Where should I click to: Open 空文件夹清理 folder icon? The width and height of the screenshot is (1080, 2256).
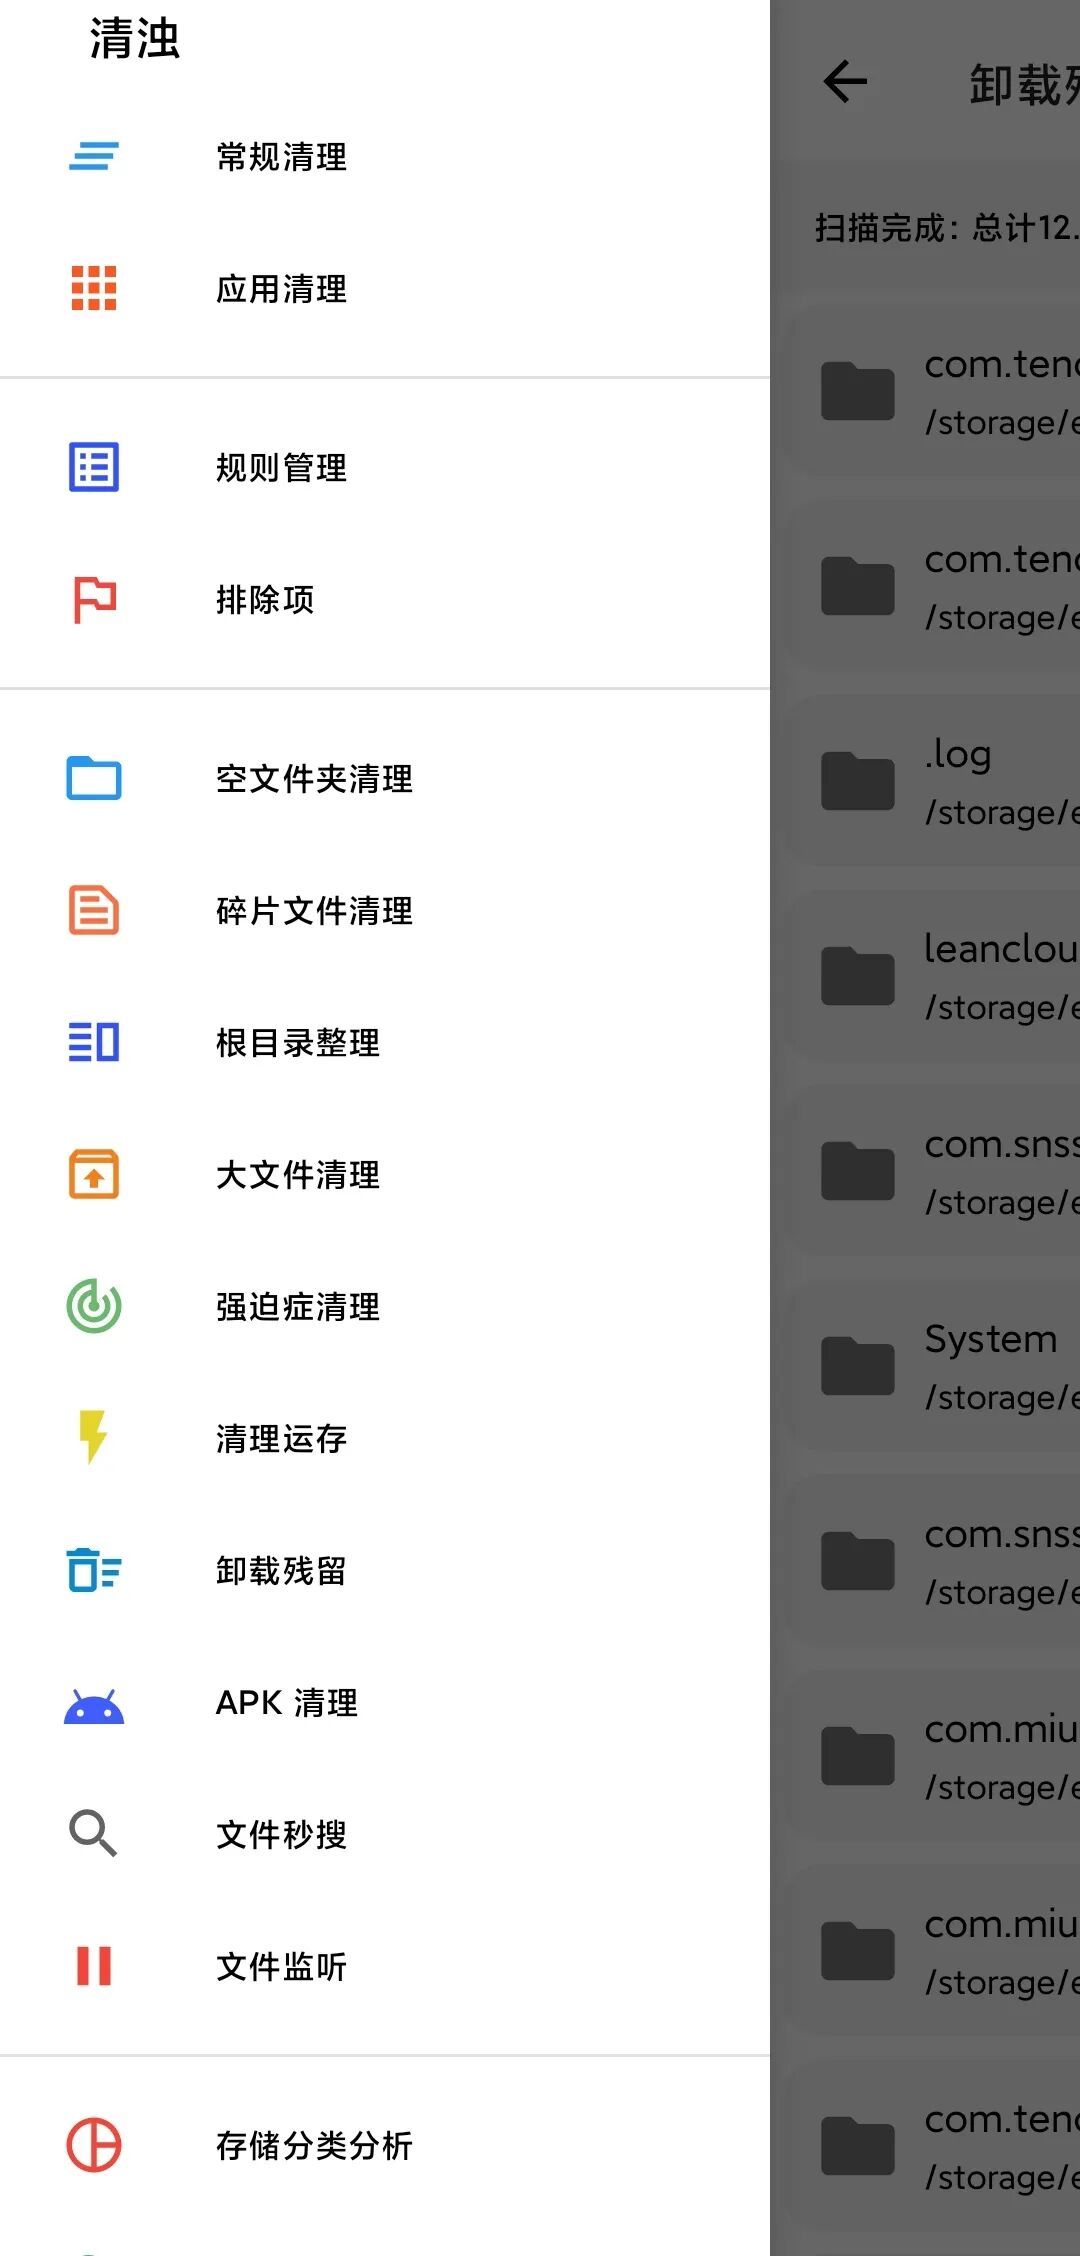tap(94, 778)
